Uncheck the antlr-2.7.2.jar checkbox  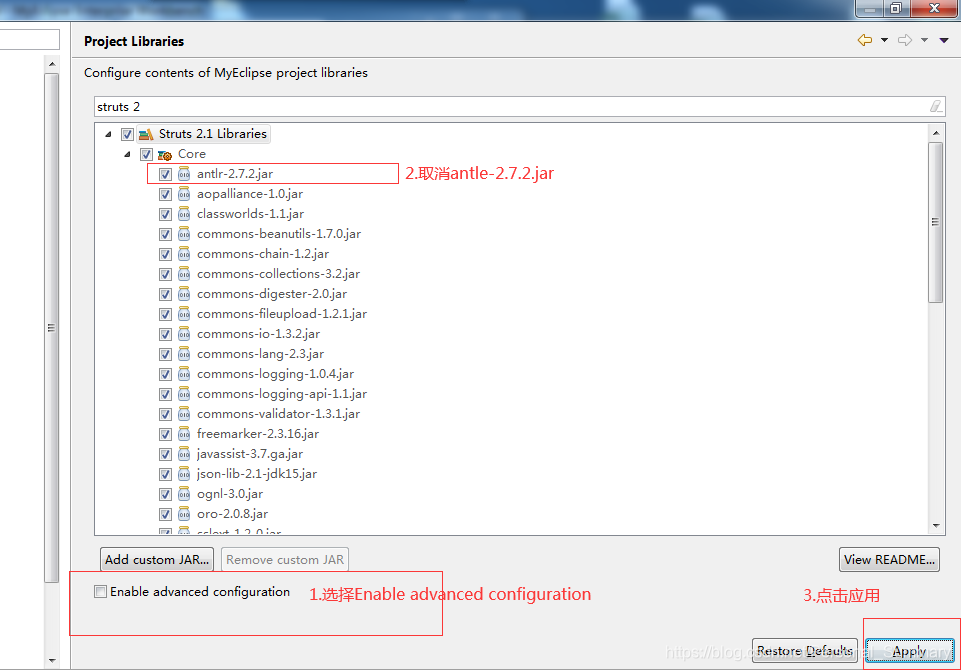pos(165,174)
